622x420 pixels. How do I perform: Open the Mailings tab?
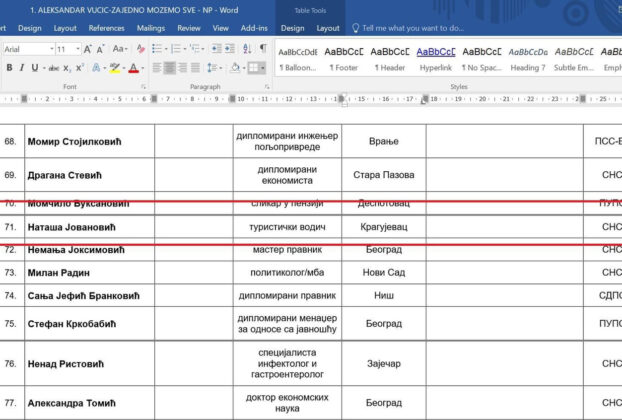coord(151,28)
